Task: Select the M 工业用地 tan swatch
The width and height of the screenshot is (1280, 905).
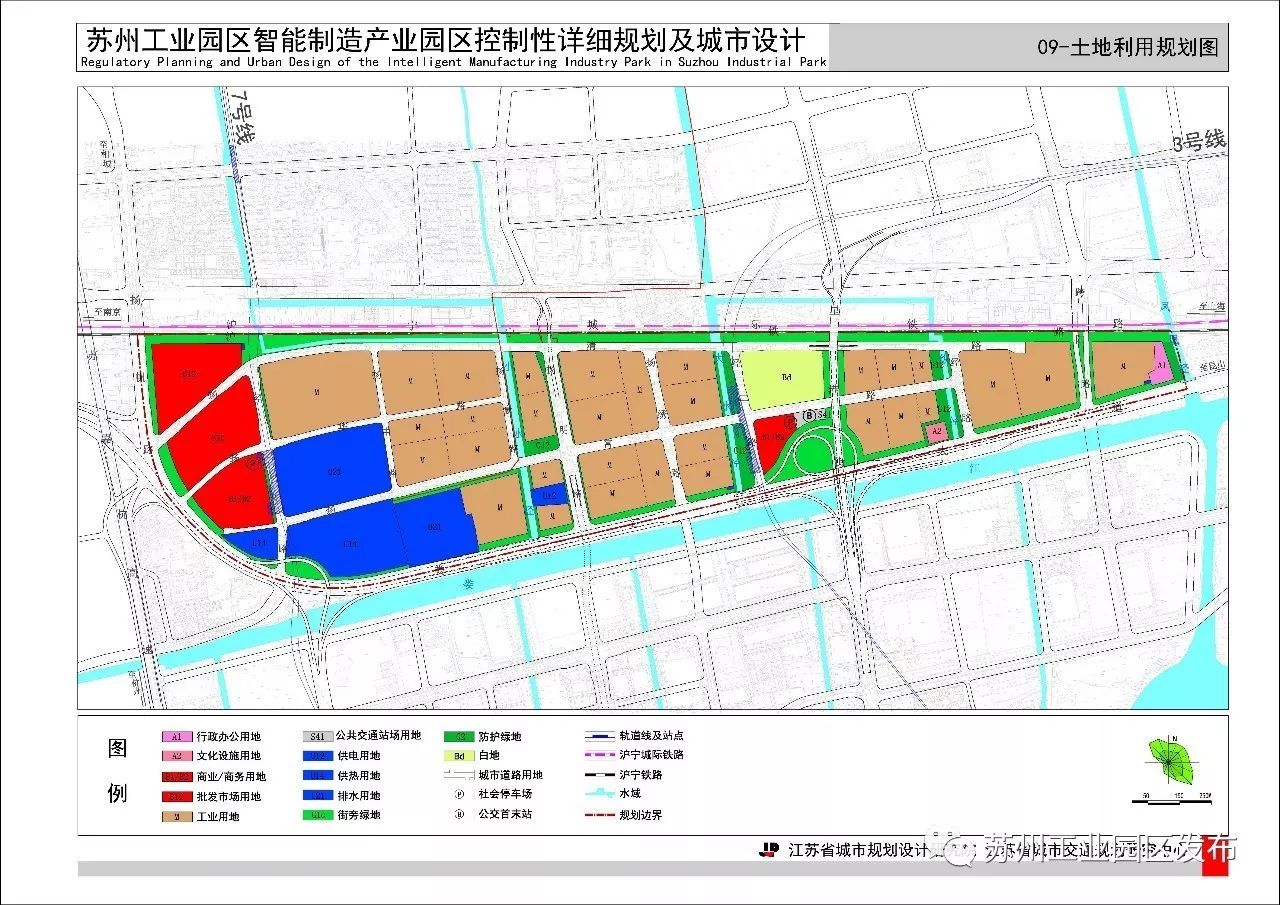Action: [177, 818]
